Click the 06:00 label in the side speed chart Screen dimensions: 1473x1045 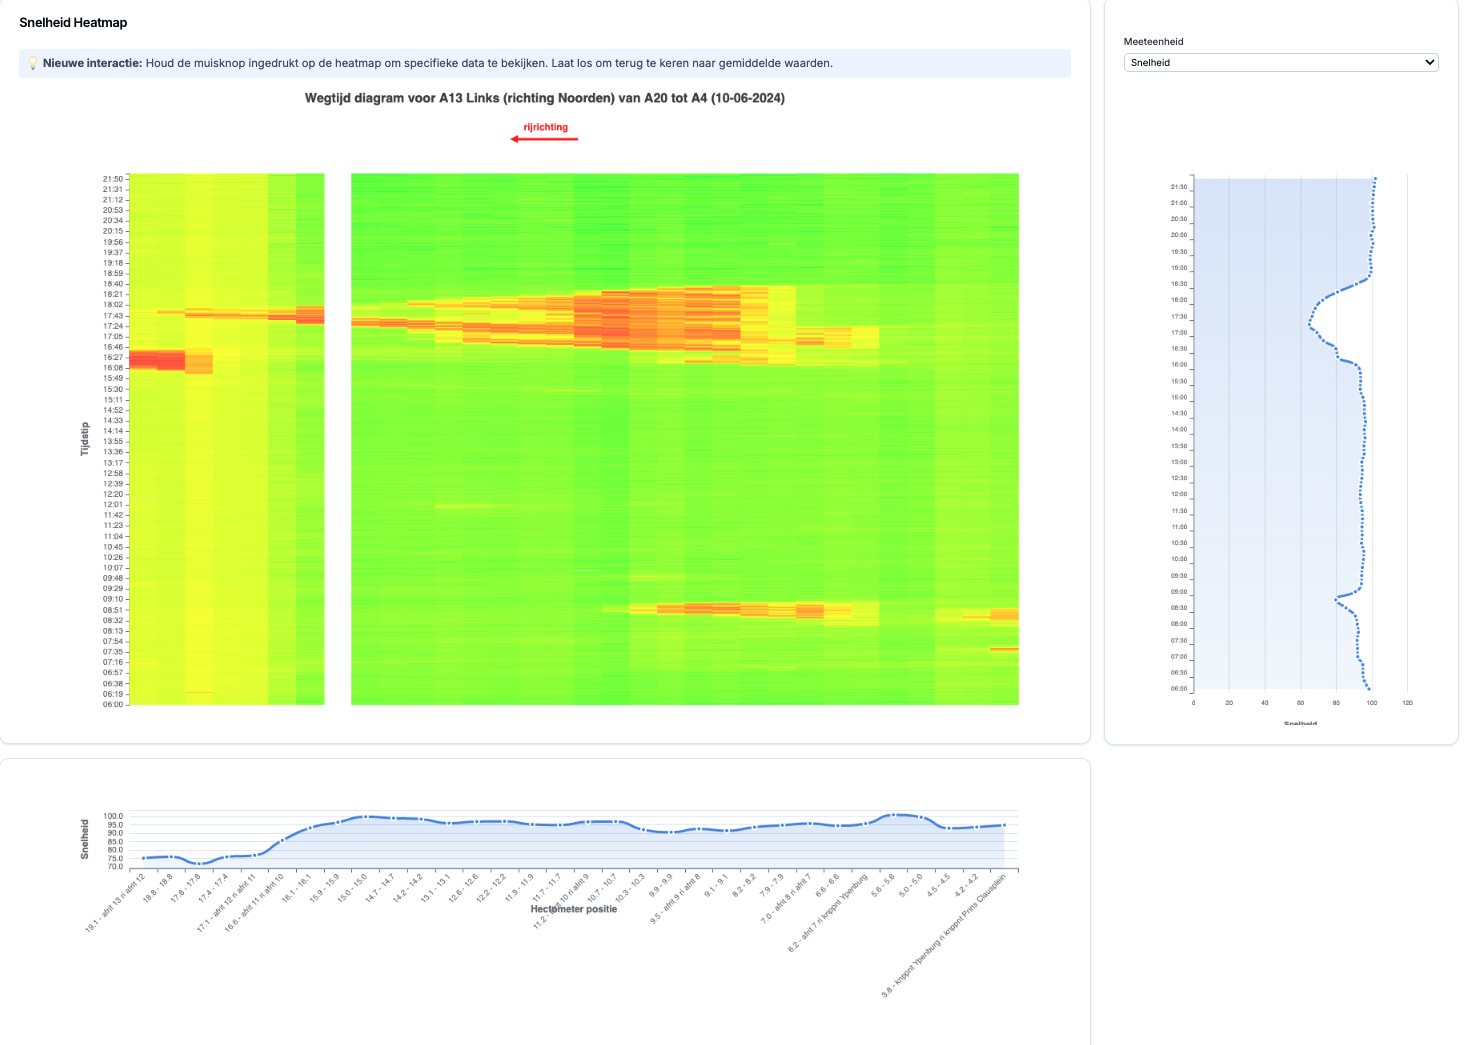tap(1179, 689)
